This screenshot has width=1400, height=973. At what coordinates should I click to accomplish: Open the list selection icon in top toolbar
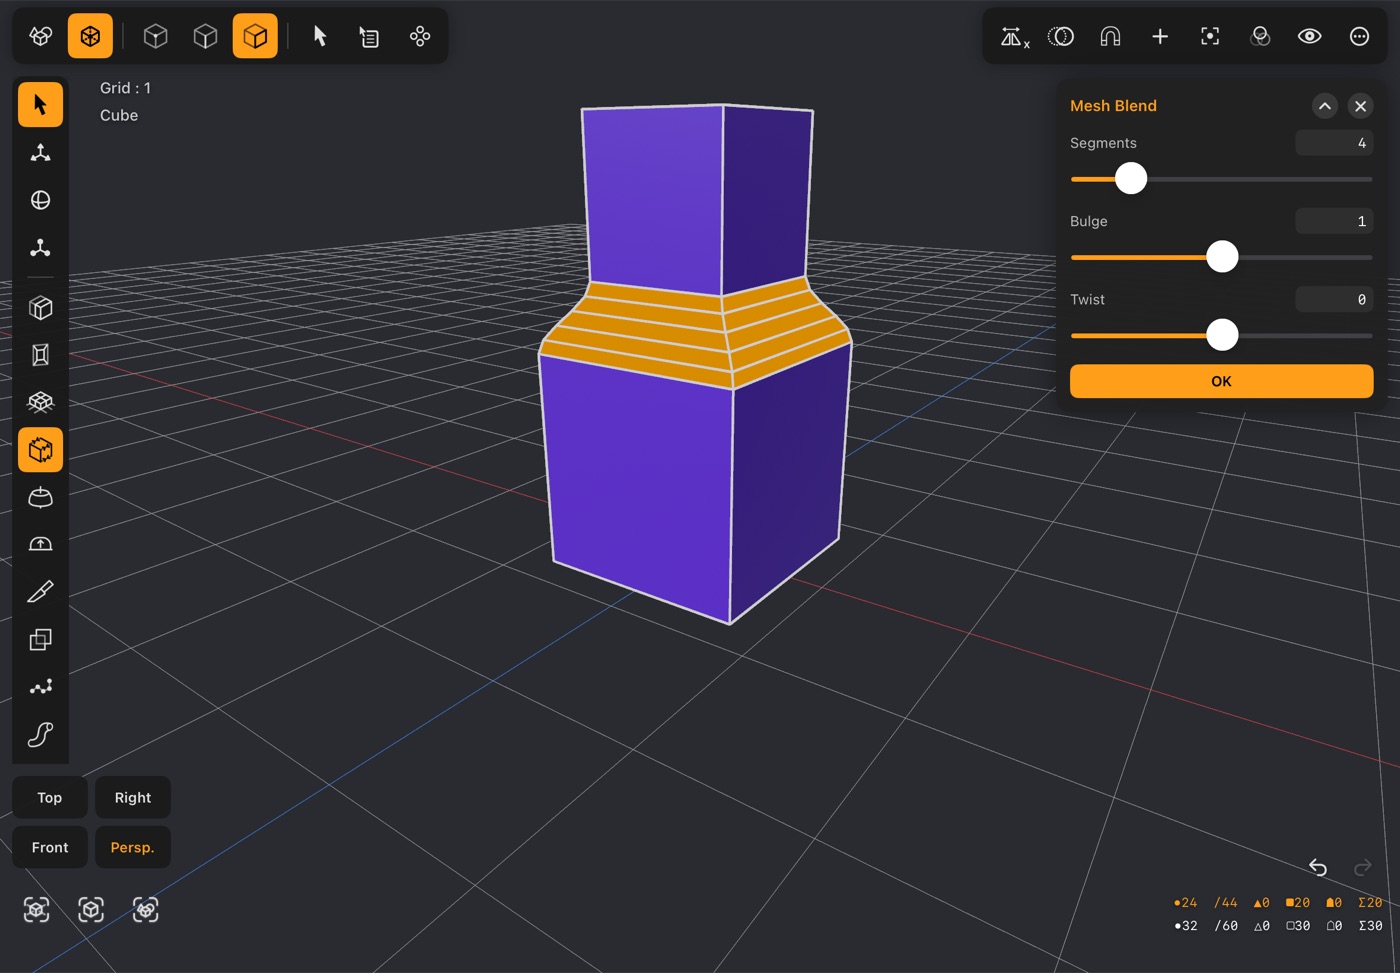click(369, 37)
